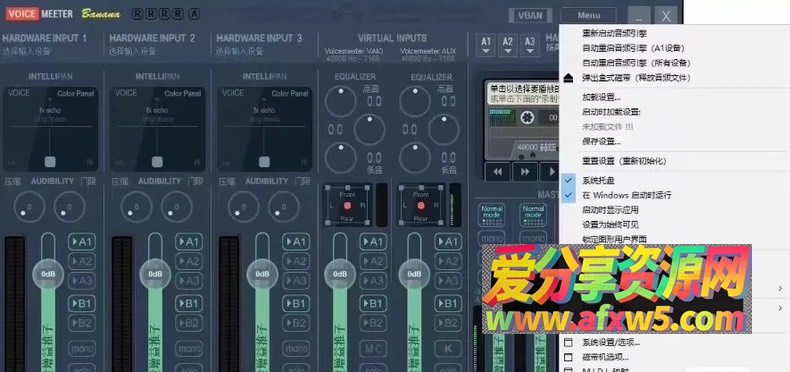Click the Hardware Input 1 0dB fader
790x372 pixels.
tap(48, 274)
